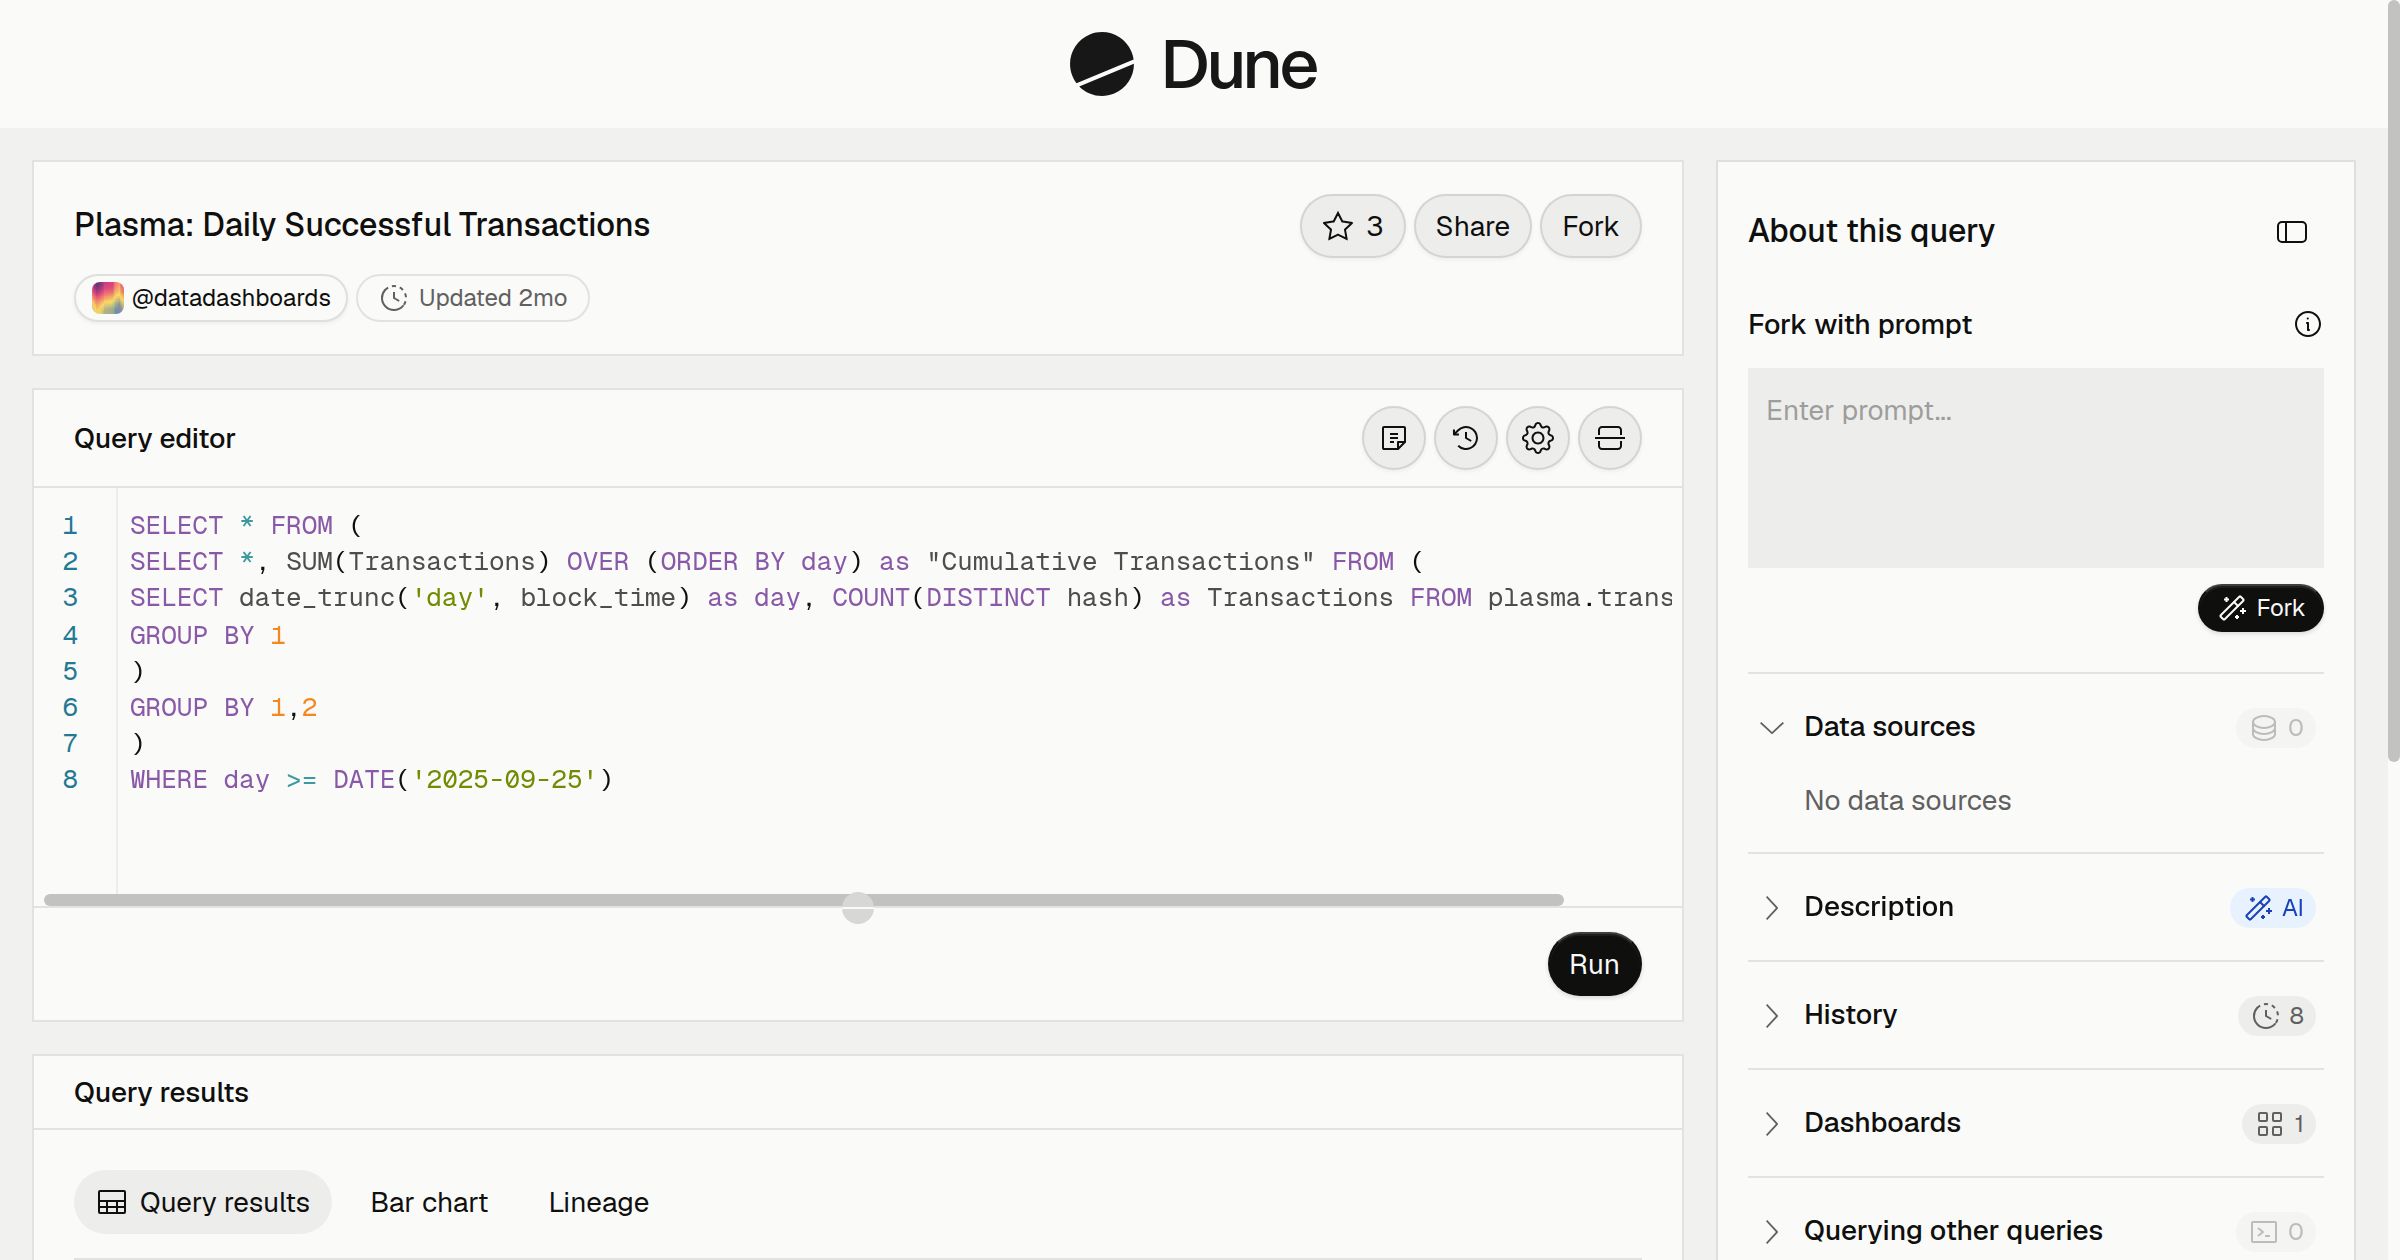The height and width of the screenshot is (1260, 2400).
Task: Click the "No data sources" text
Action: 1907,800
